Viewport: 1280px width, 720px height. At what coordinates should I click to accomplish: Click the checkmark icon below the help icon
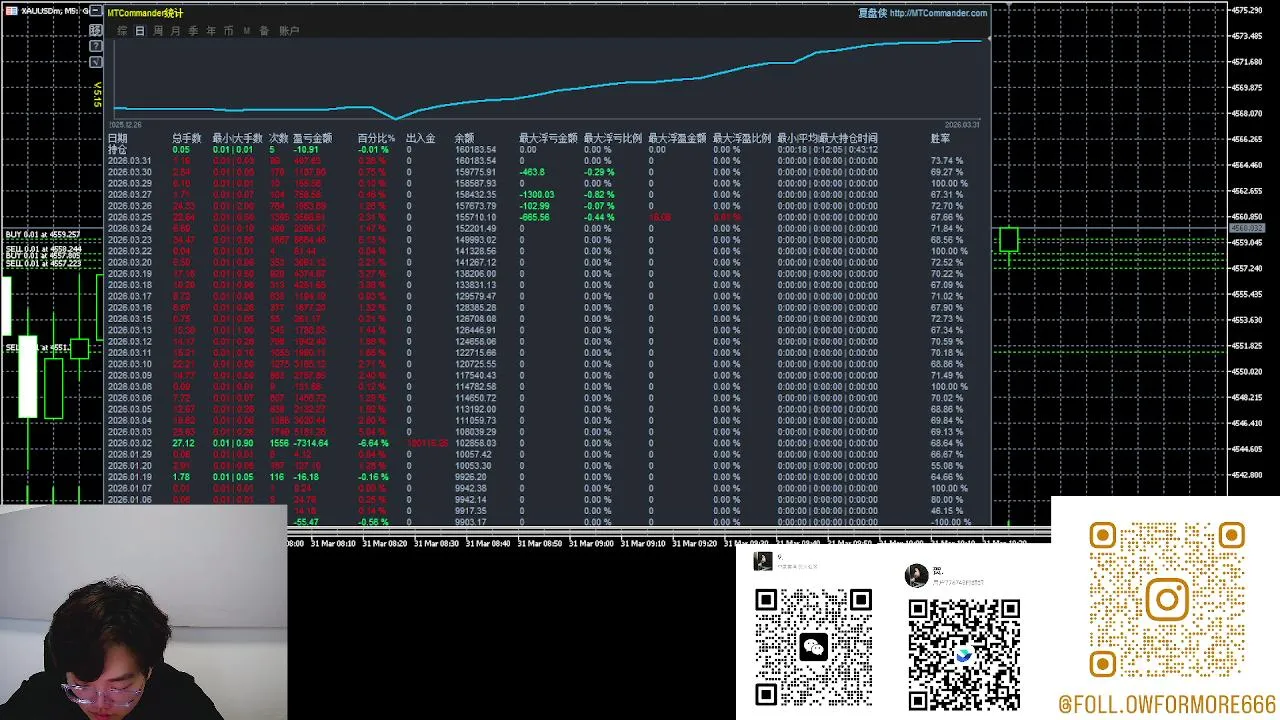(96, 62)
